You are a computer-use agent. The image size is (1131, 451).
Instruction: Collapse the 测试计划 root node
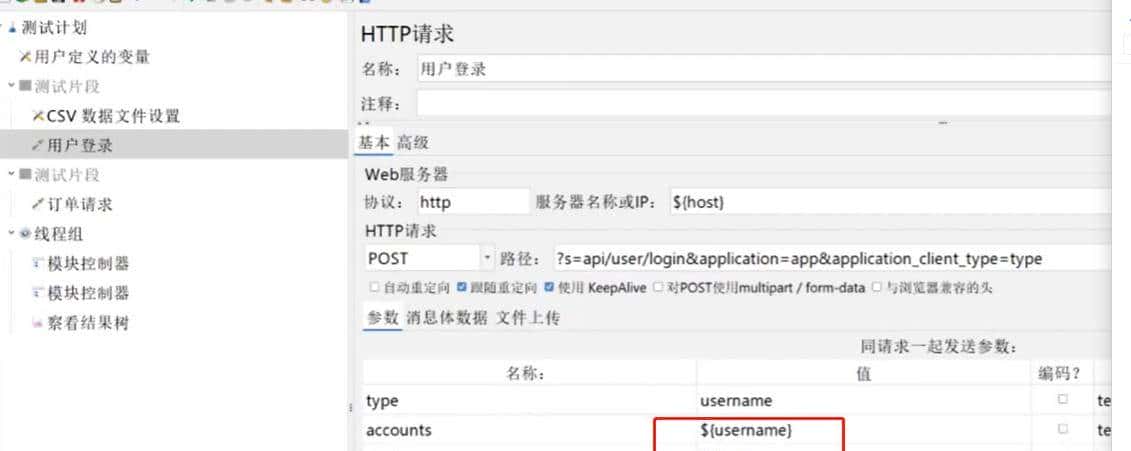point(4,28)
